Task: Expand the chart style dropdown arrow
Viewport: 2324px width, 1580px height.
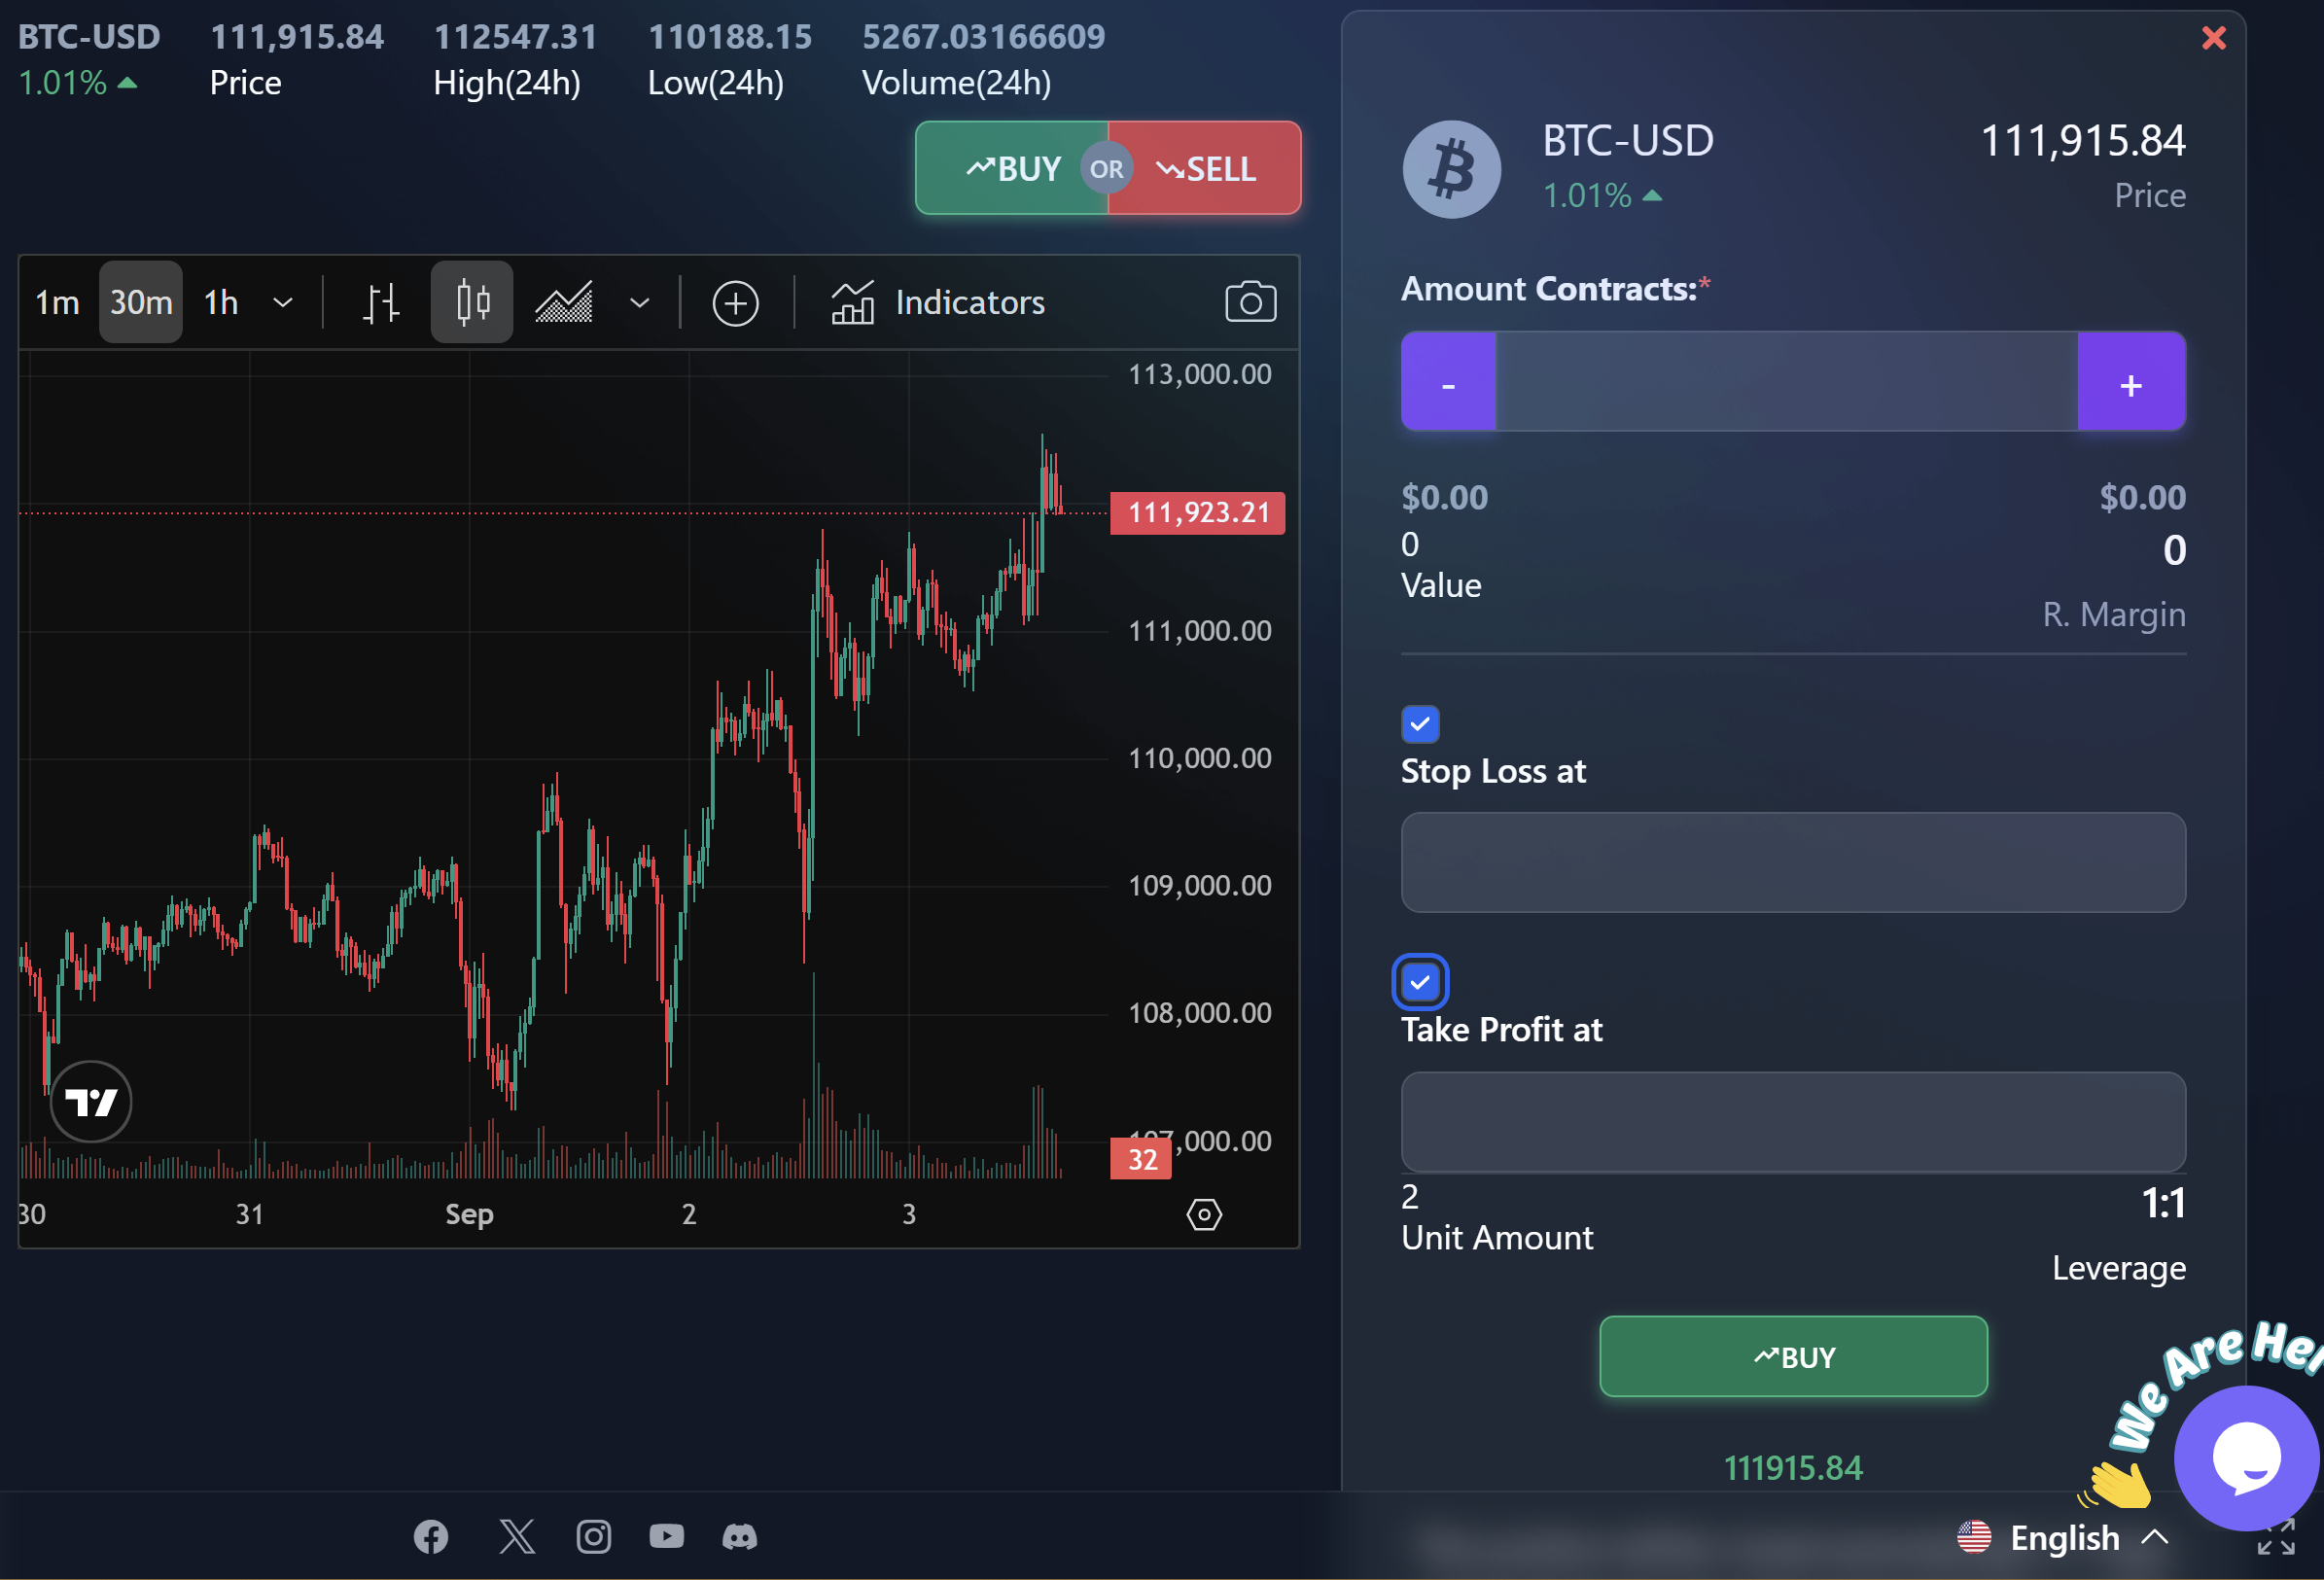Action: tap(640, 302)
